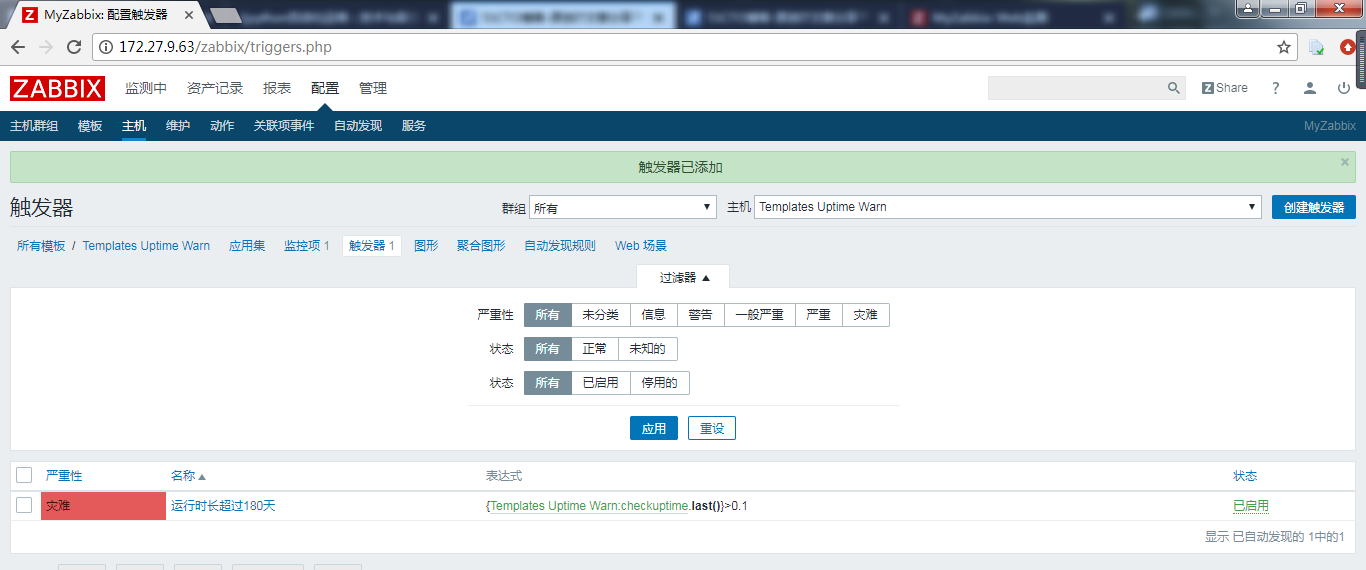Click the document-check extension icon

1317,47
